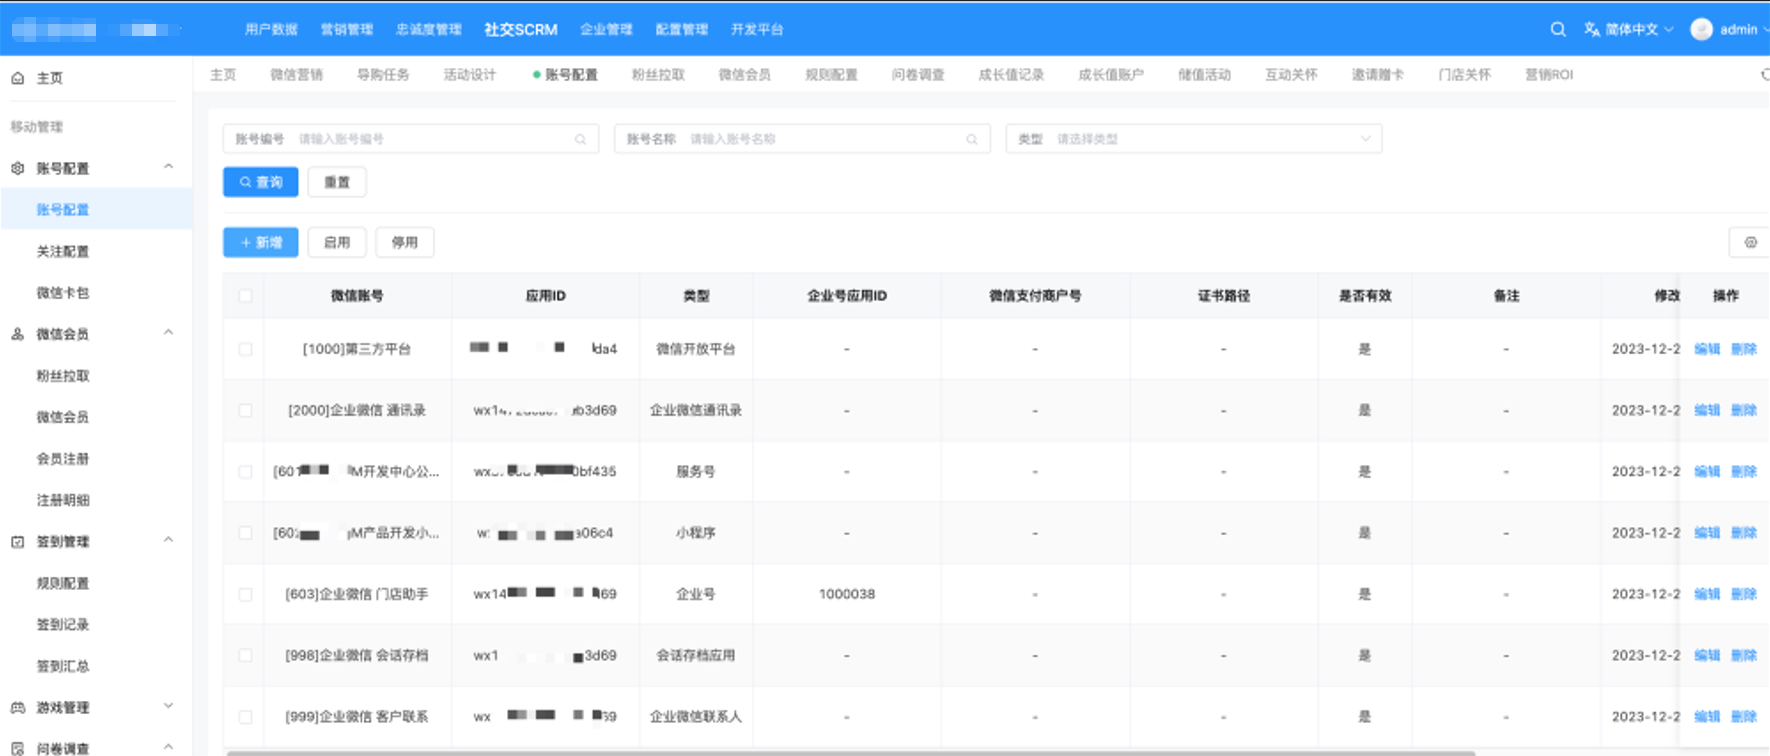Check the [2000]企业微信 通讯录 row checkbox
Screen dimensions: 1770x756
(x=246, y=410)
